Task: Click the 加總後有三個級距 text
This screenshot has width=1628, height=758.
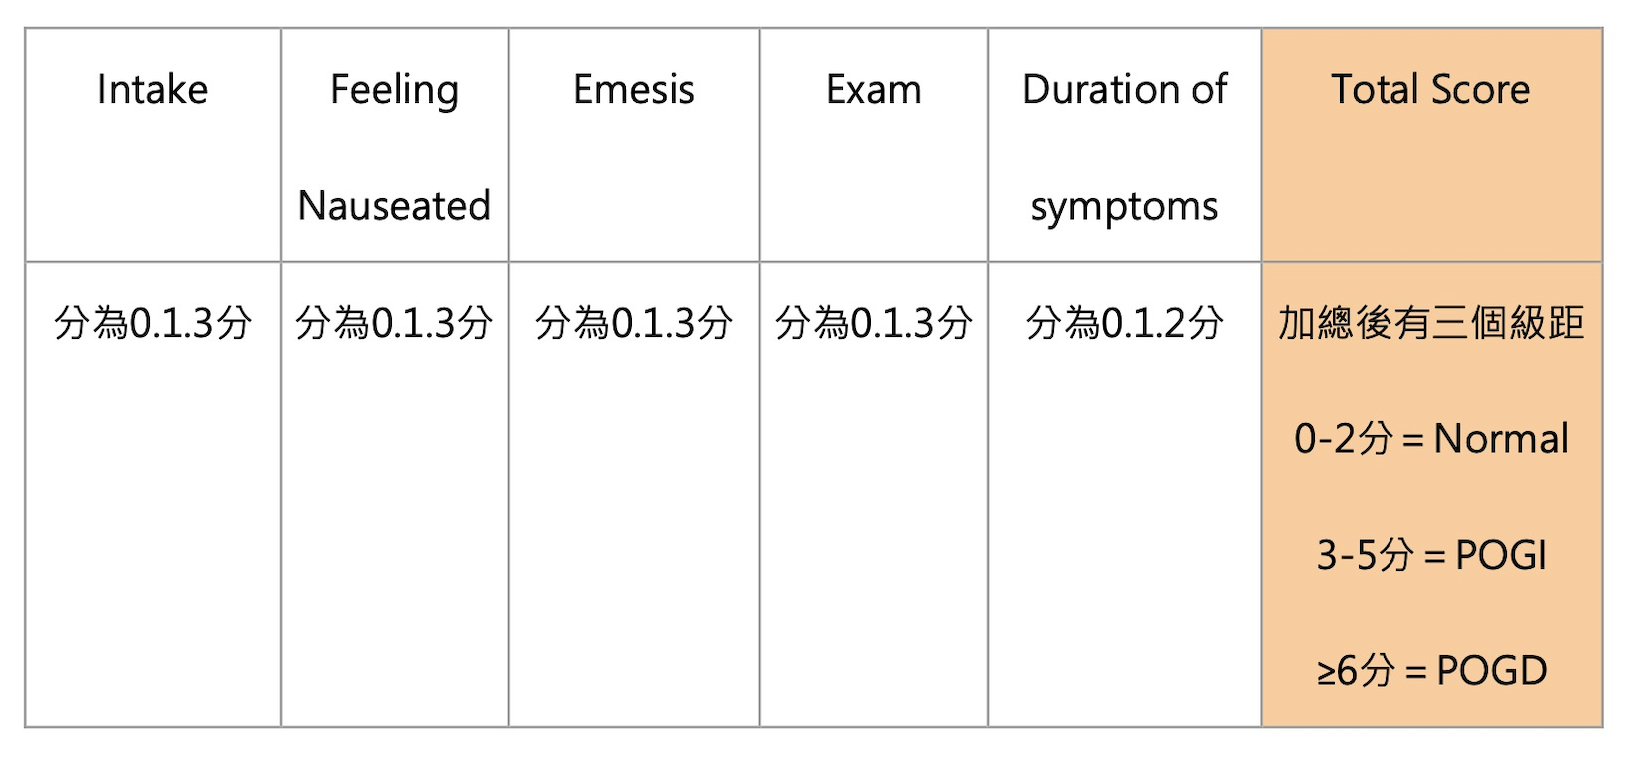Action: [1431, 323]
